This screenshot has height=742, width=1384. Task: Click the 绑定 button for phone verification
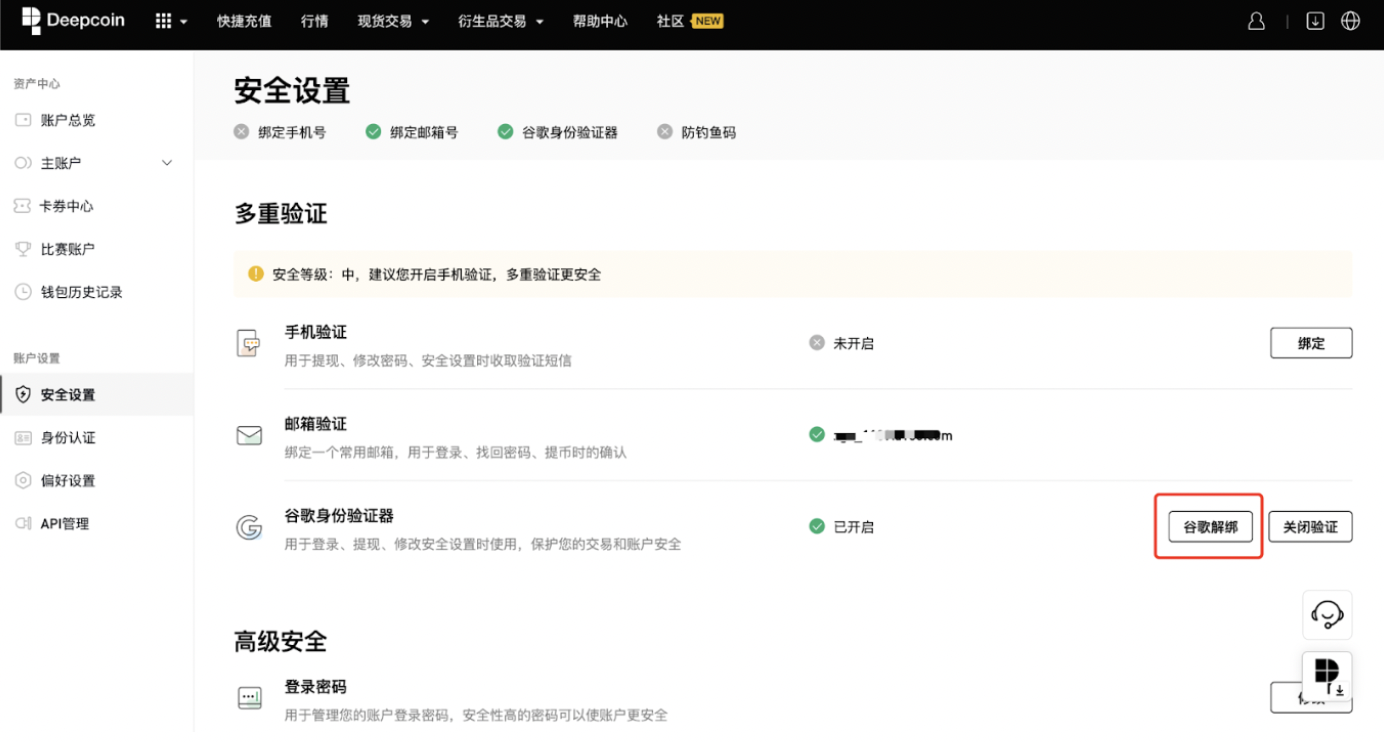(1311, 343)
